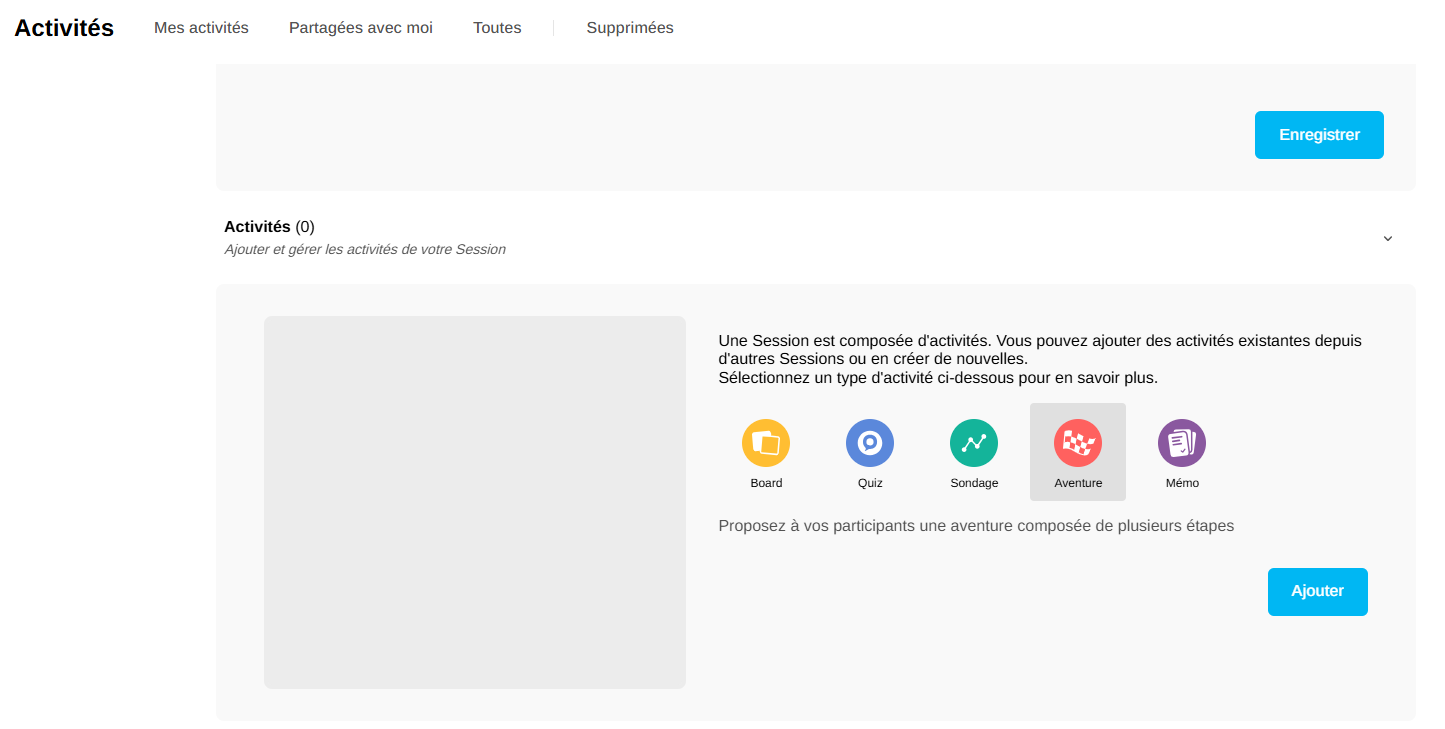Click the gray activity preview placeholder
This screenshot has width=1445, height=729.
(x=475, y=502)
